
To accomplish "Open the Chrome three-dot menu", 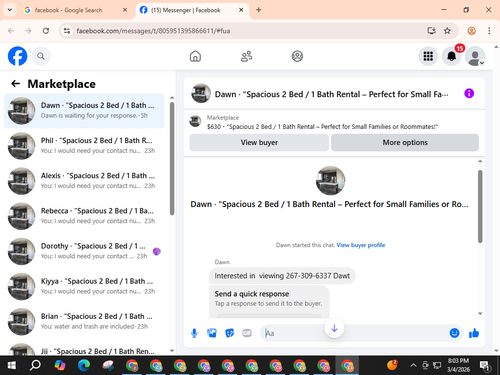I will 489,31.
